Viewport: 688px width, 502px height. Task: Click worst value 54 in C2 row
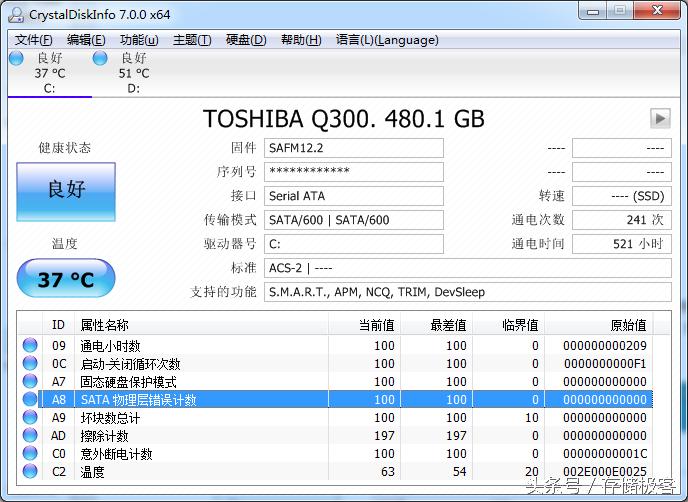(x=459, y=472)
